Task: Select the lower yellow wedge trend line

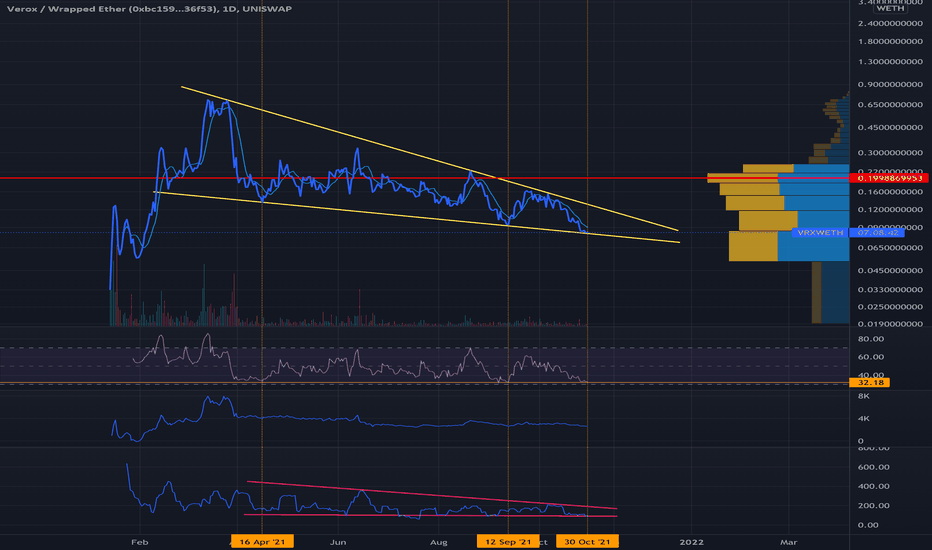Action: 416,217
